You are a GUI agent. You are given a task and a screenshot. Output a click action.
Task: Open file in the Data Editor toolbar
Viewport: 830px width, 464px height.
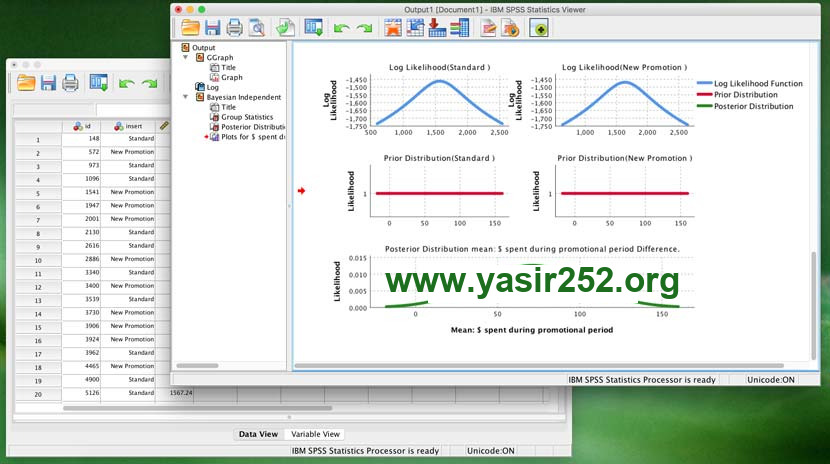26,83
